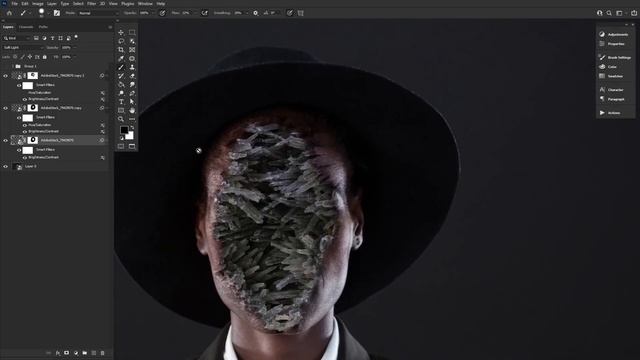
Task: Click the Smoothing value field
Action: (x=239, y=13)
